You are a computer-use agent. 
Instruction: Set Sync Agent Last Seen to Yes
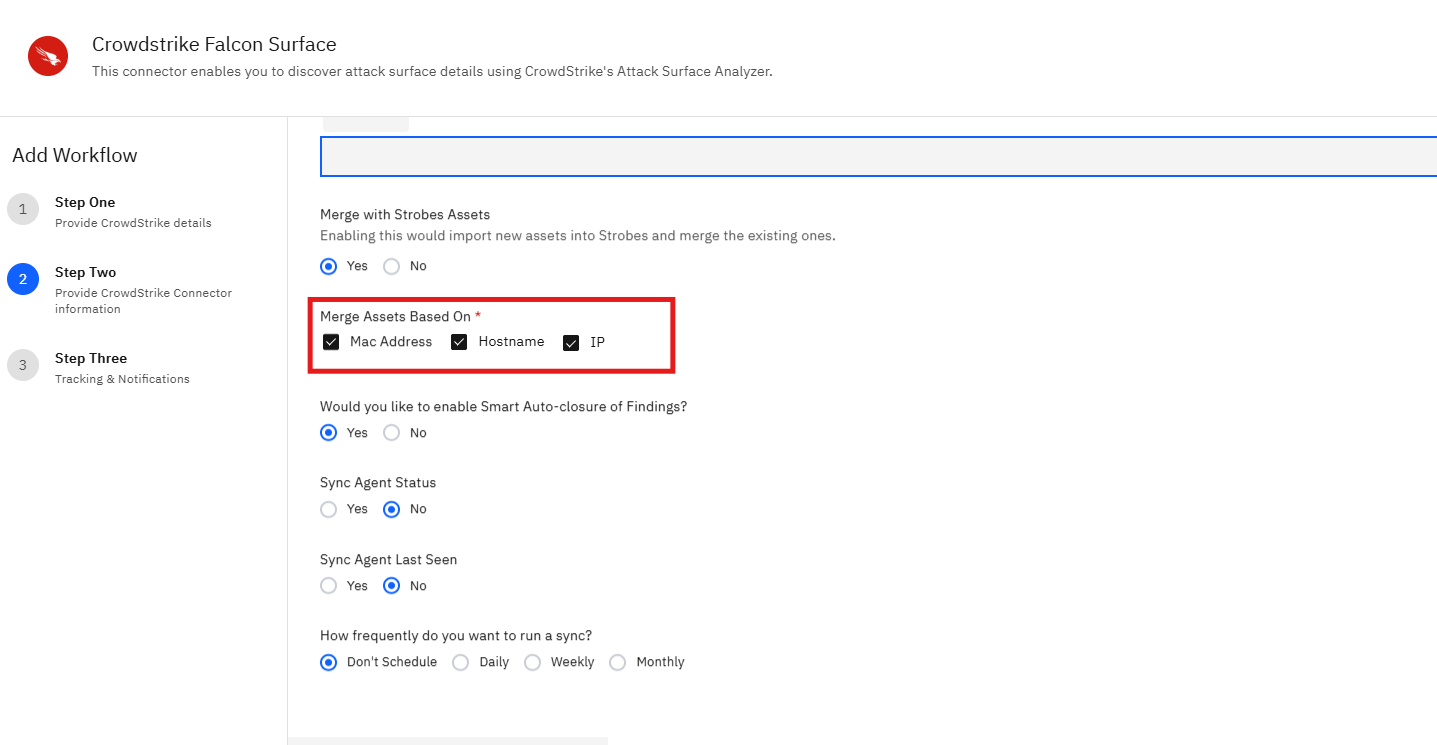[x=329, y=586]
